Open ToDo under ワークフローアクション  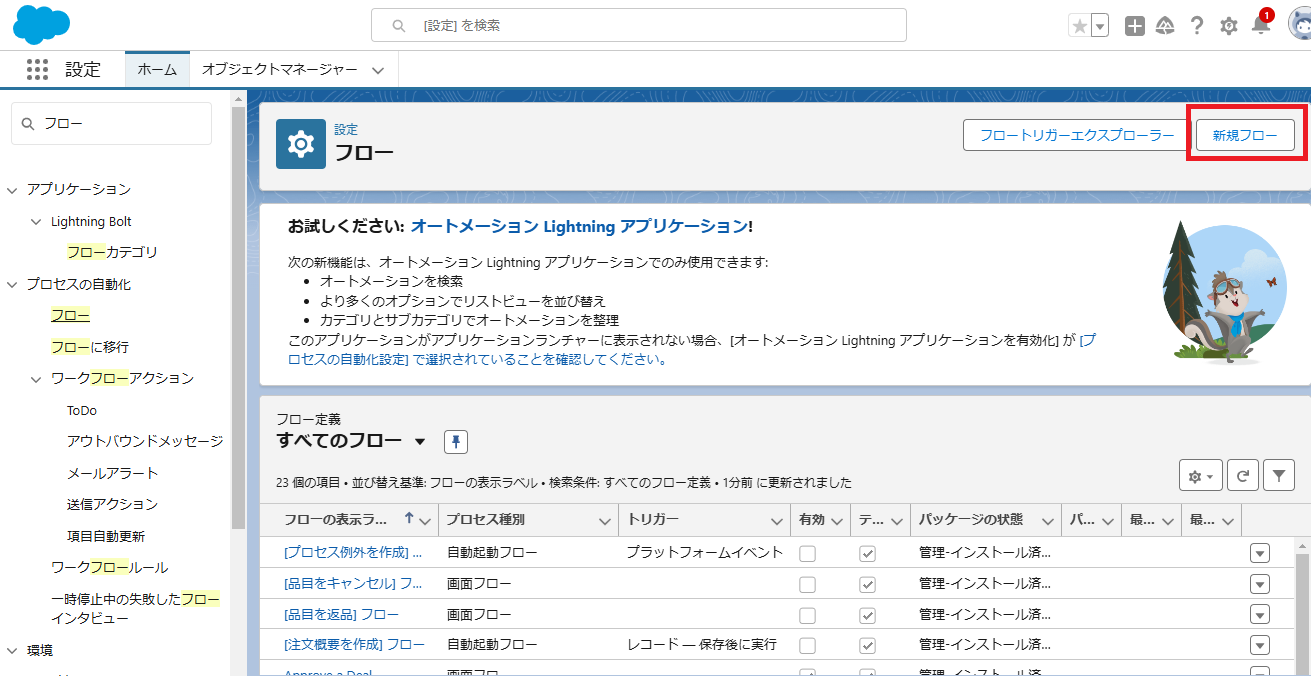(x=82, y=410)
